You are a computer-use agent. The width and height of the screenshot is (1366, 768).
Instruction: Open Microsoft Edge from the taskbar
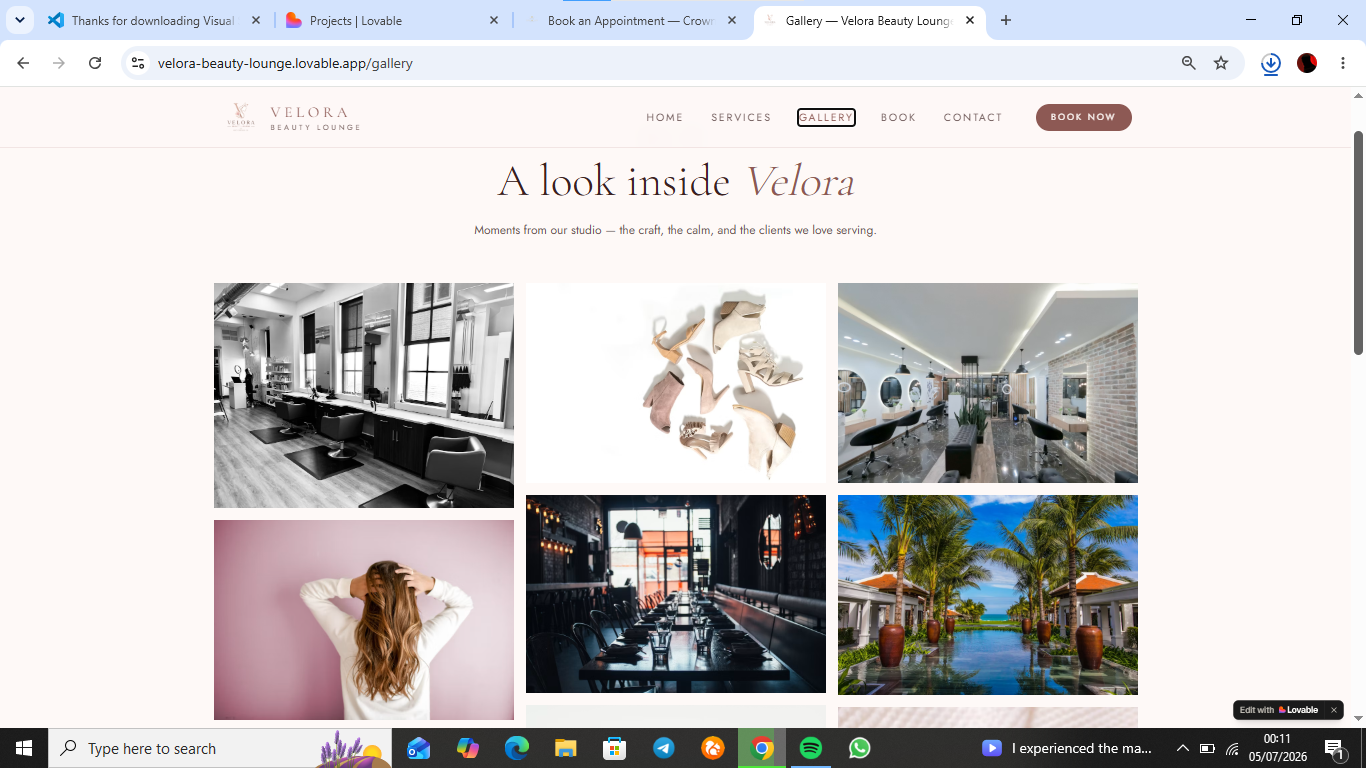517,748
